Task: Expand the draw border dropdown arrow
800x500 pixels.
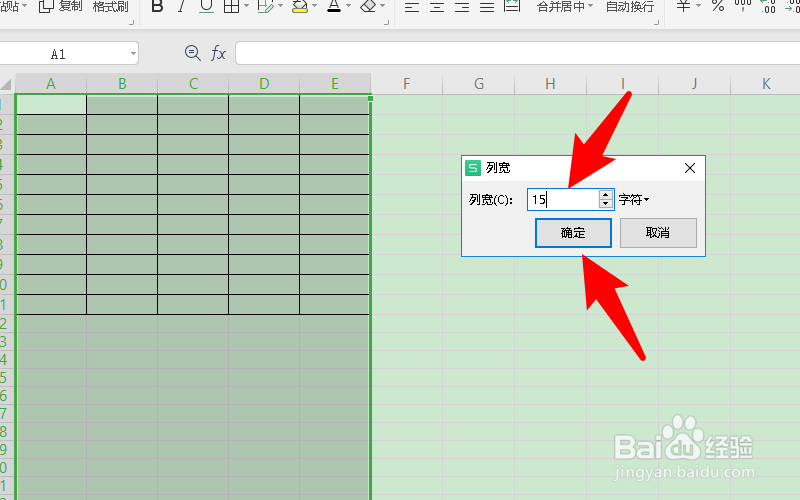Action: (x=280, y=6)
